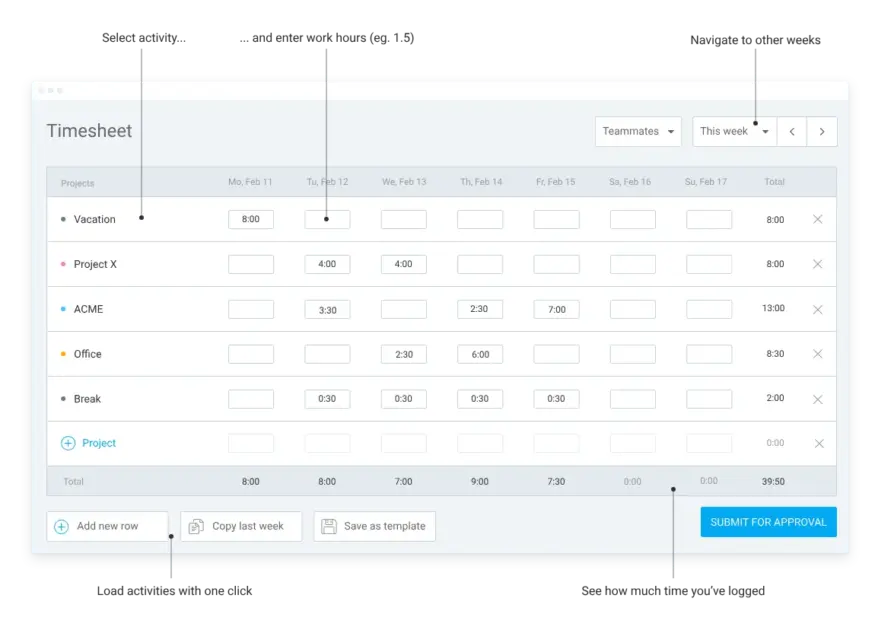Click Break's empty Sunday hours field
This screenshot has height=630, width=875.
coord(709,398)
